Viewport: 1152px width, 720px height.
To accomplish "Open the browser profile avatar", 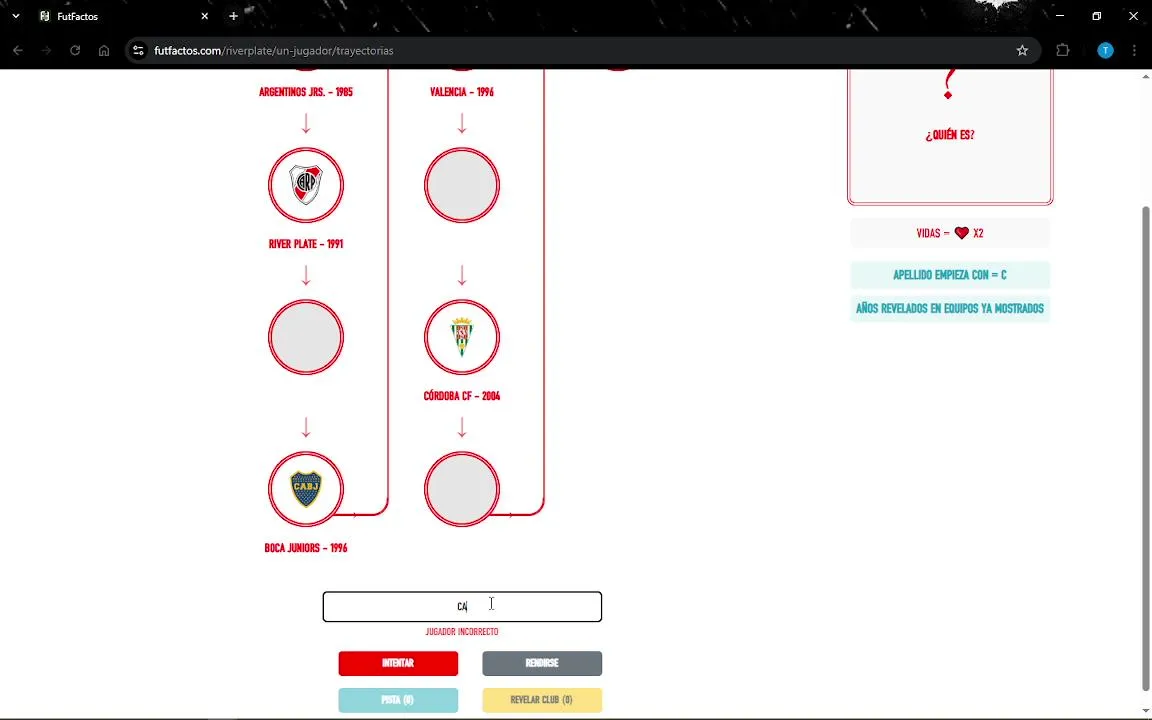I will click(x=1105, y=51).
